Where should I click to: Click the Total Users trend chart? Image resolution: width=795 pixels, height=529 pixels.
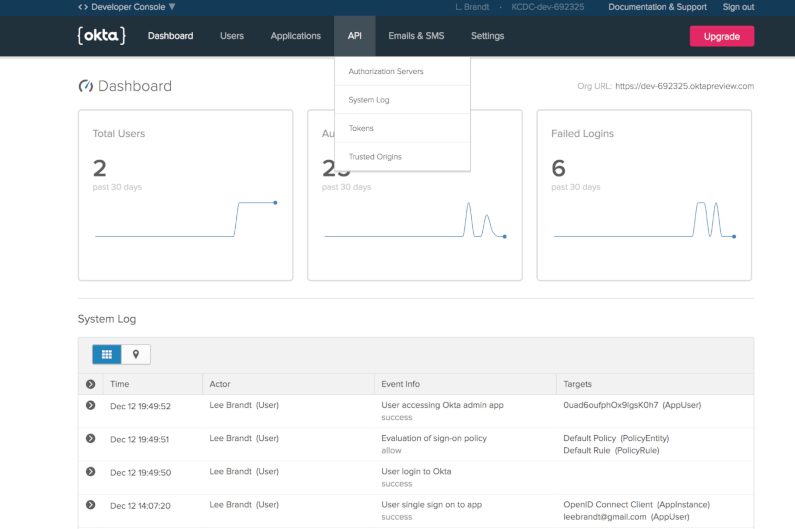coord(186,219)
